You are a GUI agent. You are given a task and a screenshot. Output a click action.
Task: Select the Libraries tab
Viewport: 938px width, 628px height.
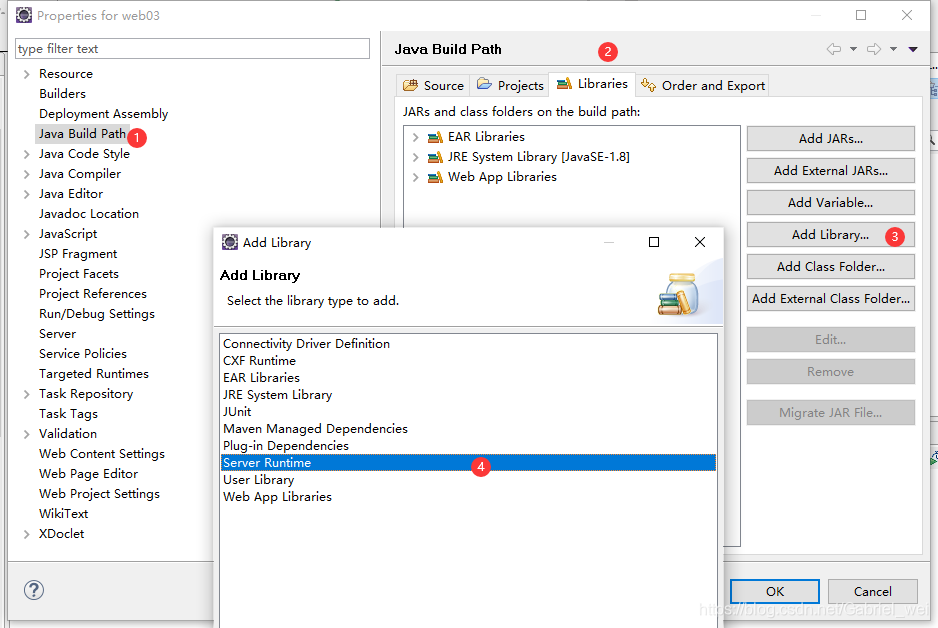tap(592, 84)
